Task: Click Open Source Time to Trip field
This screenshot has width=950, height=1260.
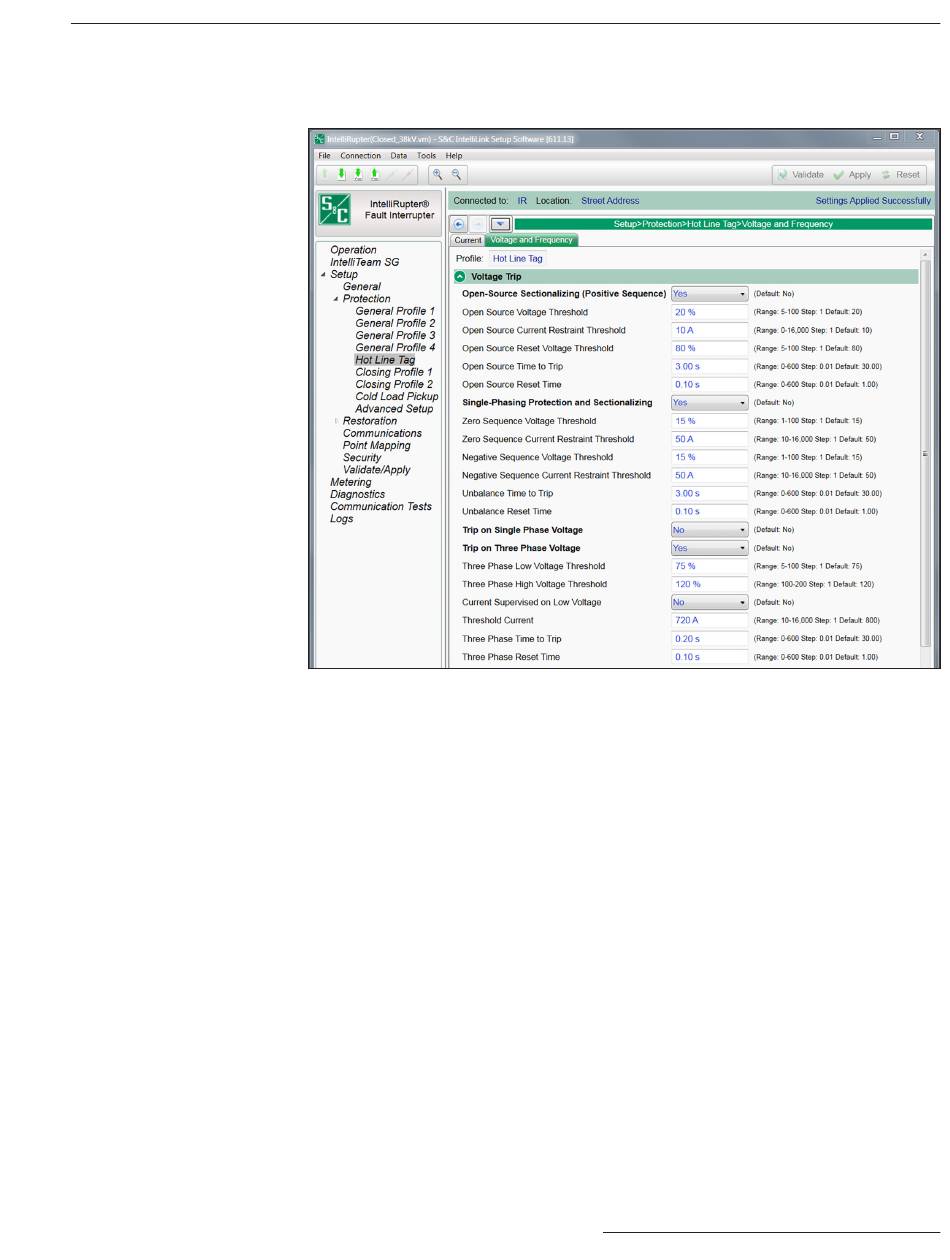Action: pos(709,366)
